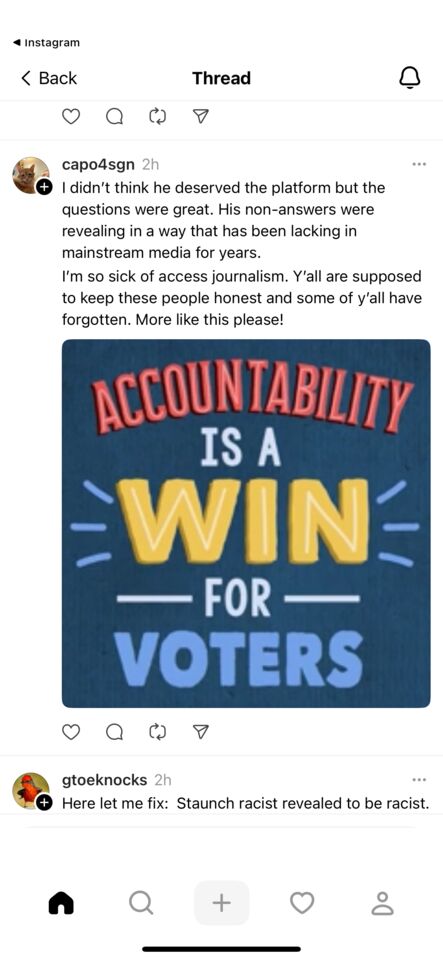Reply to the top post in the thread
Viewport: 443px width, 960px height.
(x=114, y=116)
